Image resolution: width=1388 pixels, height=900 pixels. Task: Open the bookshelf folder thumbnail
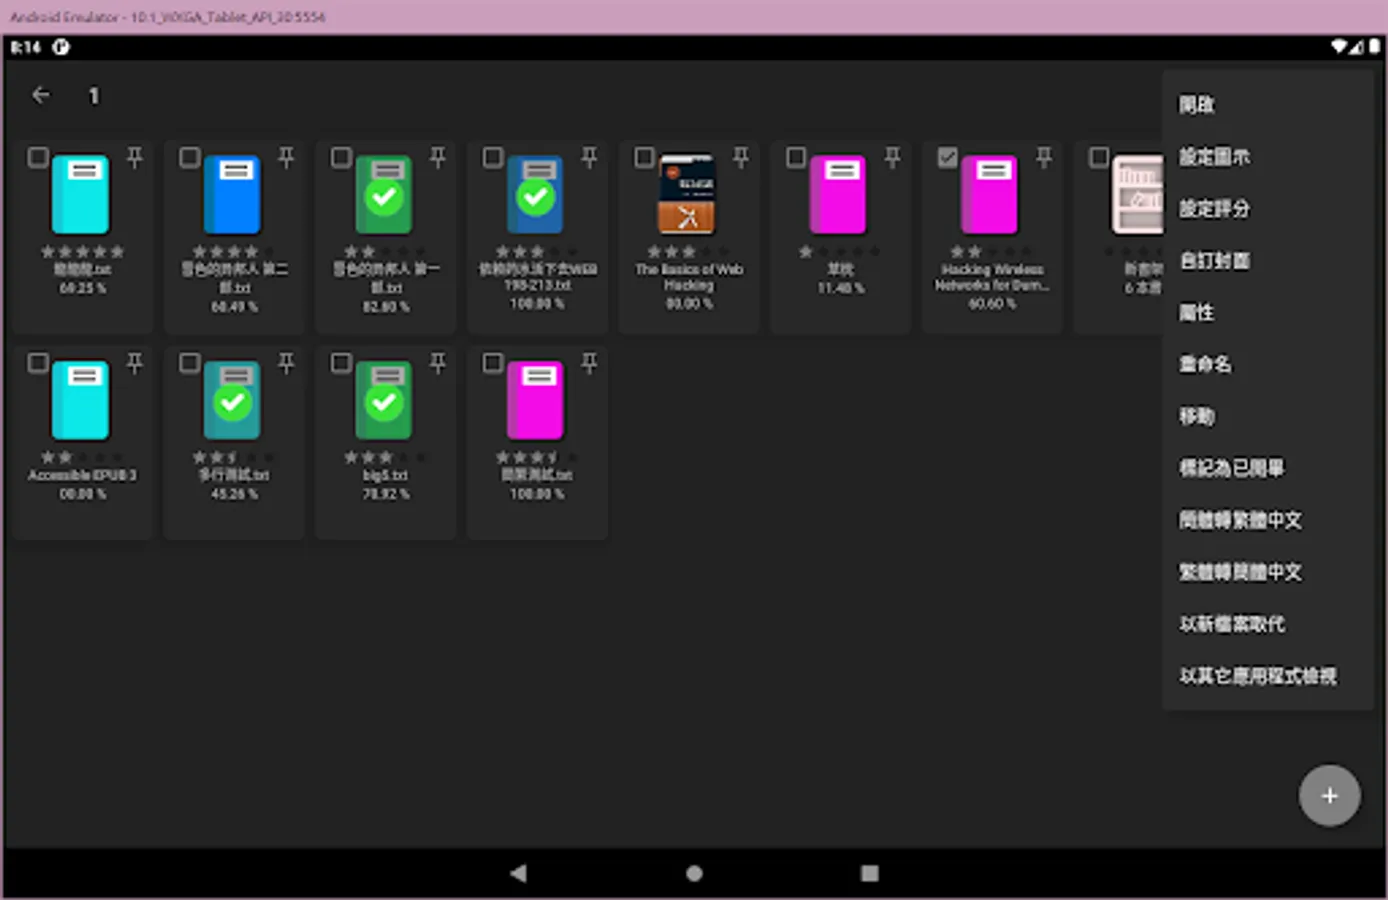(x=1138, y=194)
